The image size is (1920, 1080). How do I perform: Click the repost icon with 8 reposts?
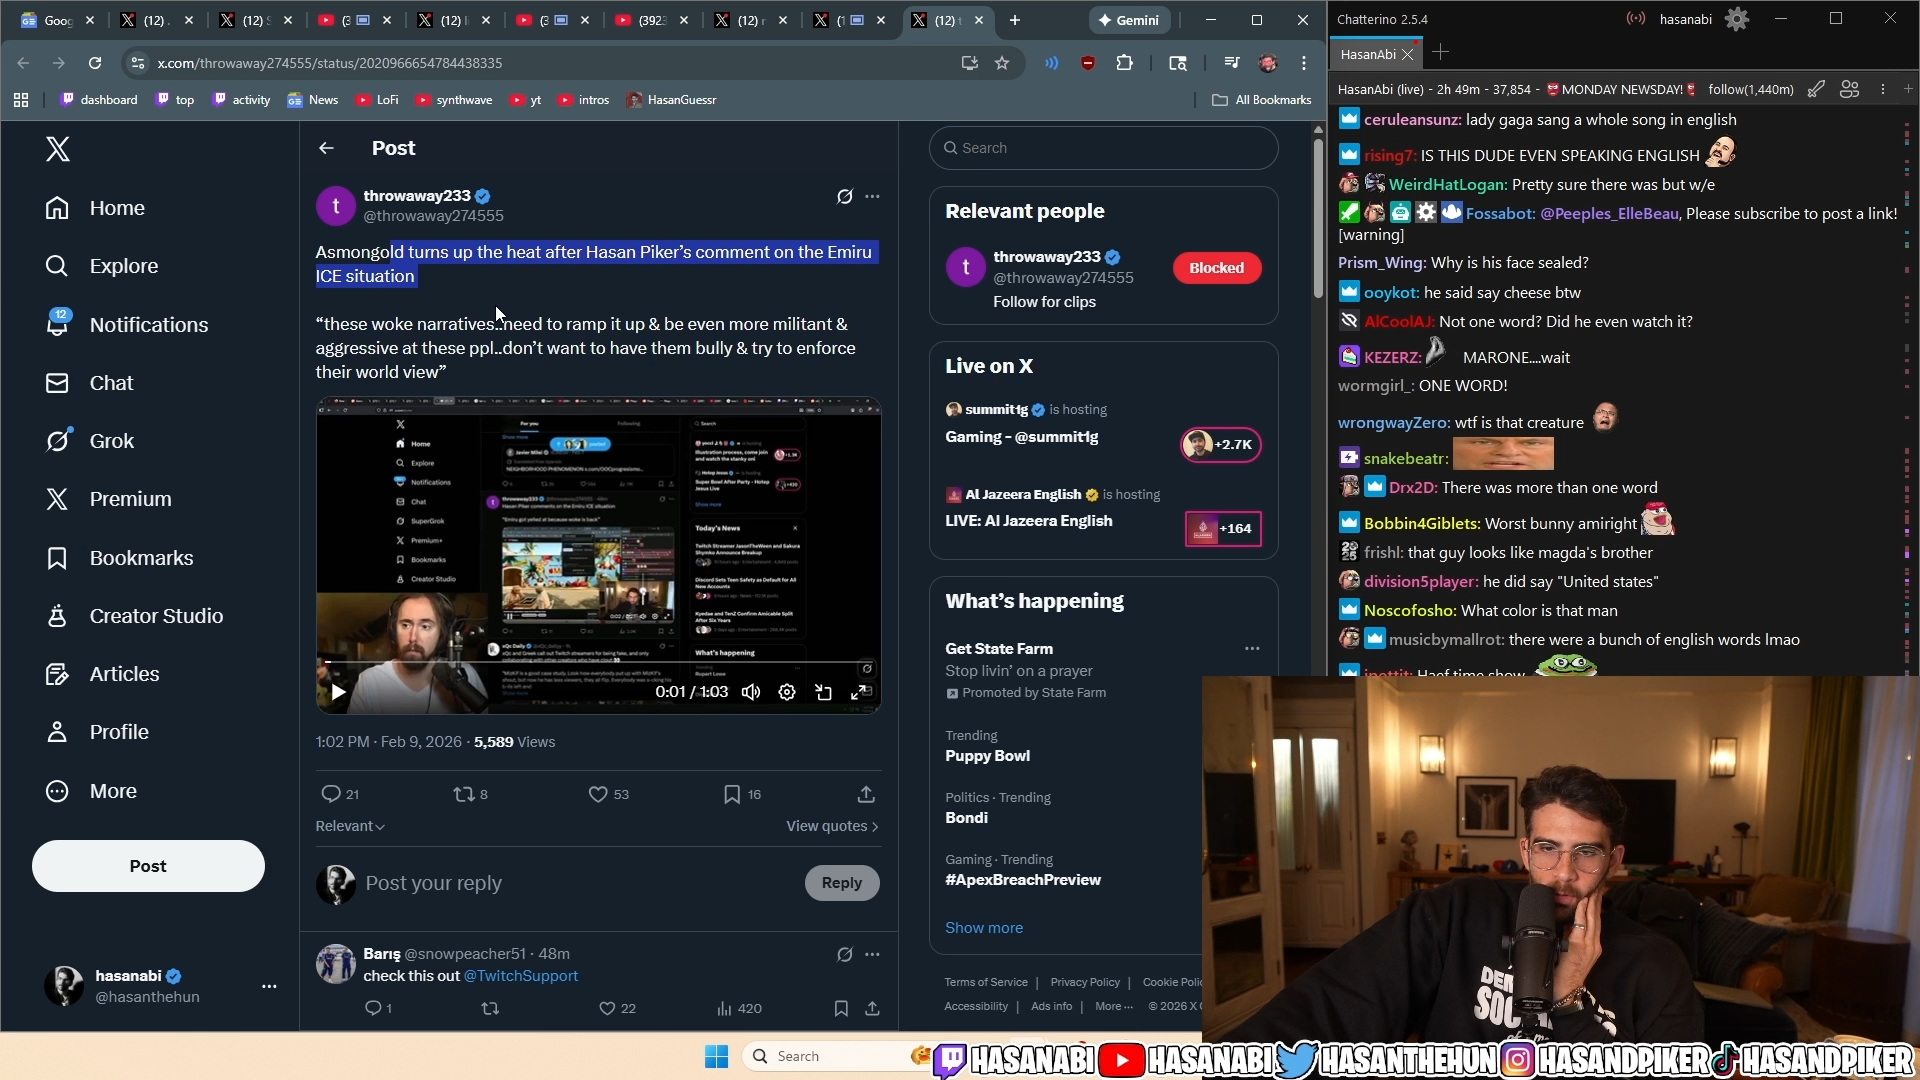click(x=464, y=794)
